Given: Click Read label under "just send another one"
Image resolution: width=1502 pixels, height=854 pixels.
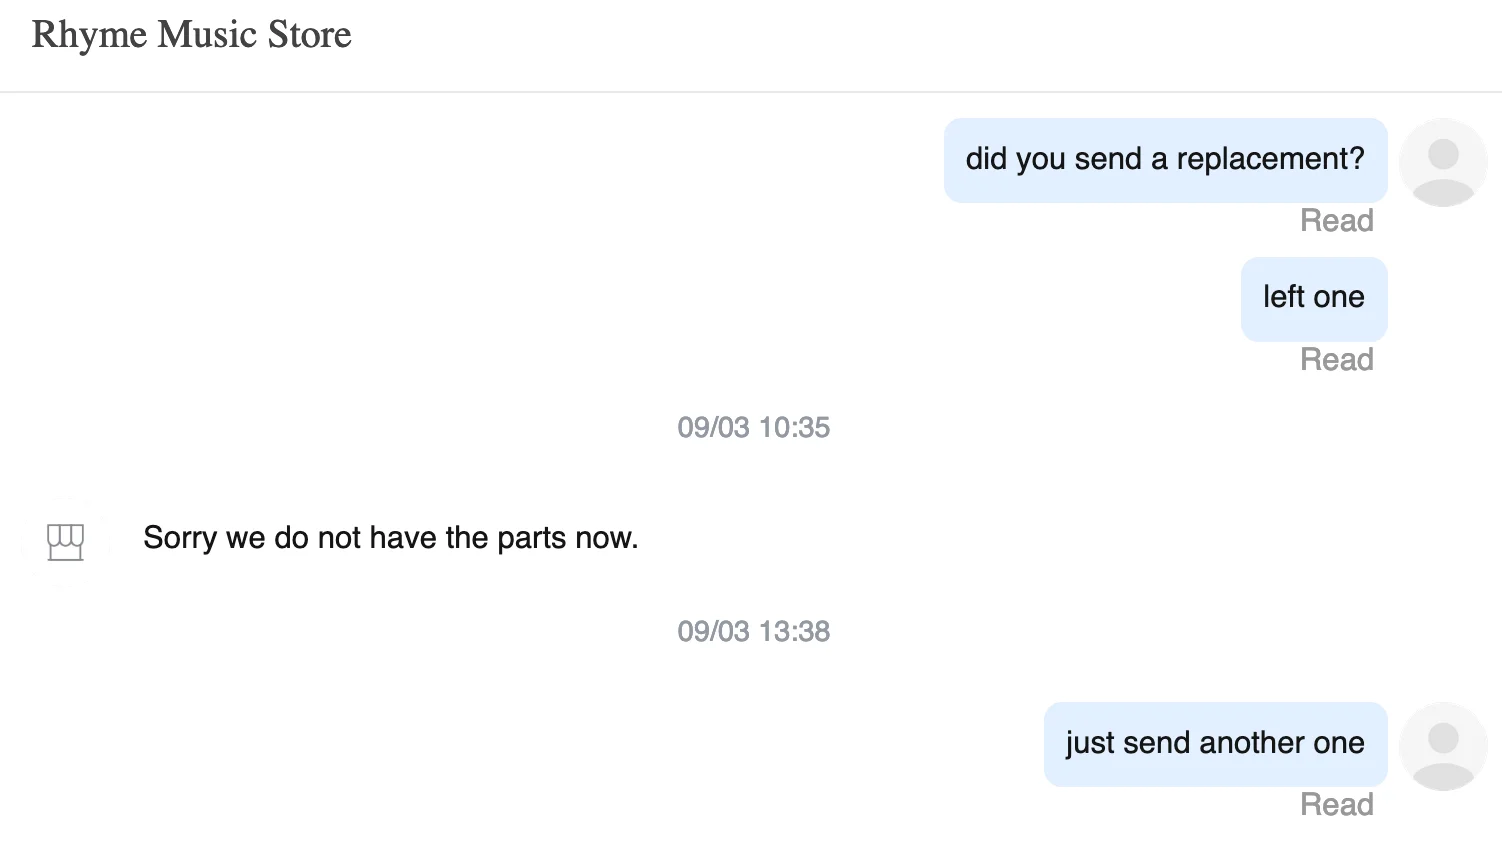Looking at the screenshot, I should (x=1336, y=805).
